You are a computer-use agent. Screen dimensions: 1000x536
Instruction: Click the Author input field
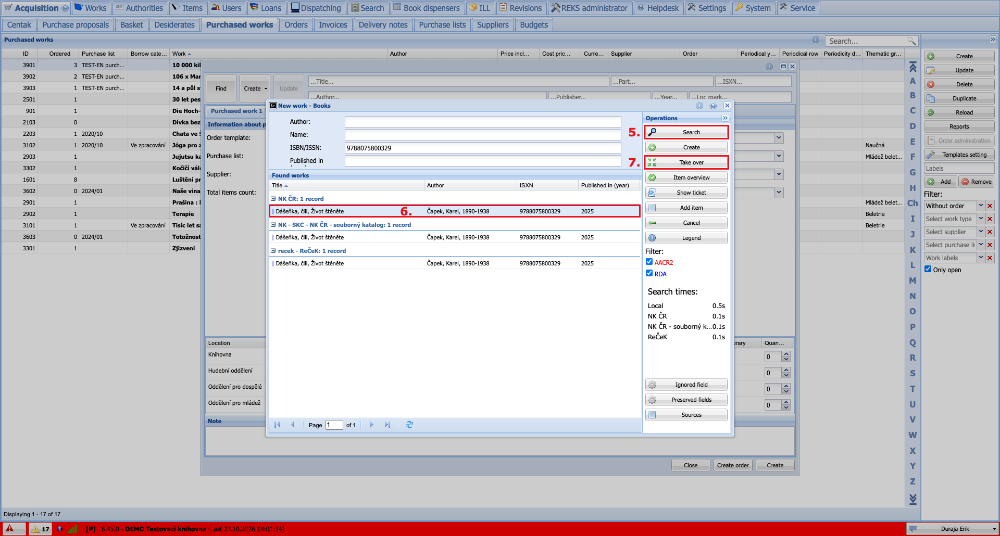tap(483, 122)
